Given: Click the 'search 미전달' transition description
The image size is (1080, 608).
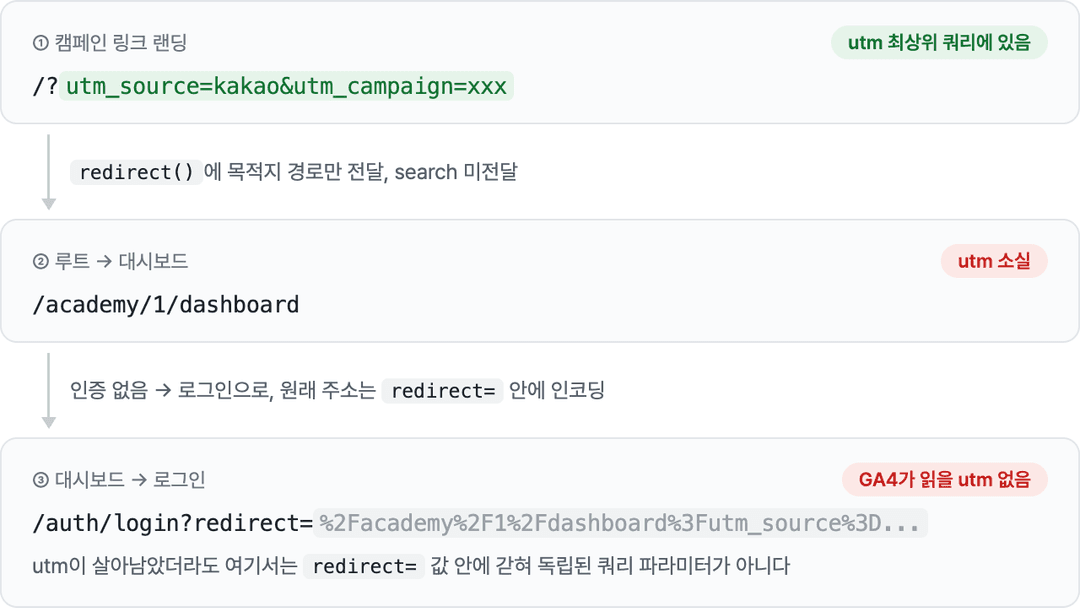Looking at the screenshot, I should pos(456,171).
